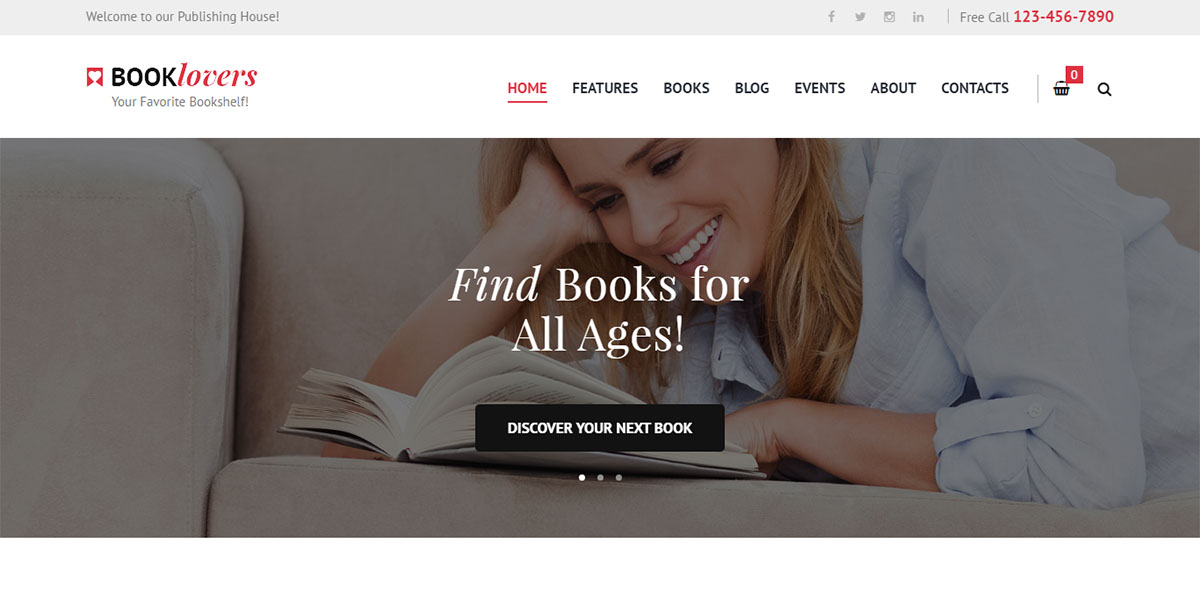
Task: Open the Twitter social icon
Action: click(860, 17)
